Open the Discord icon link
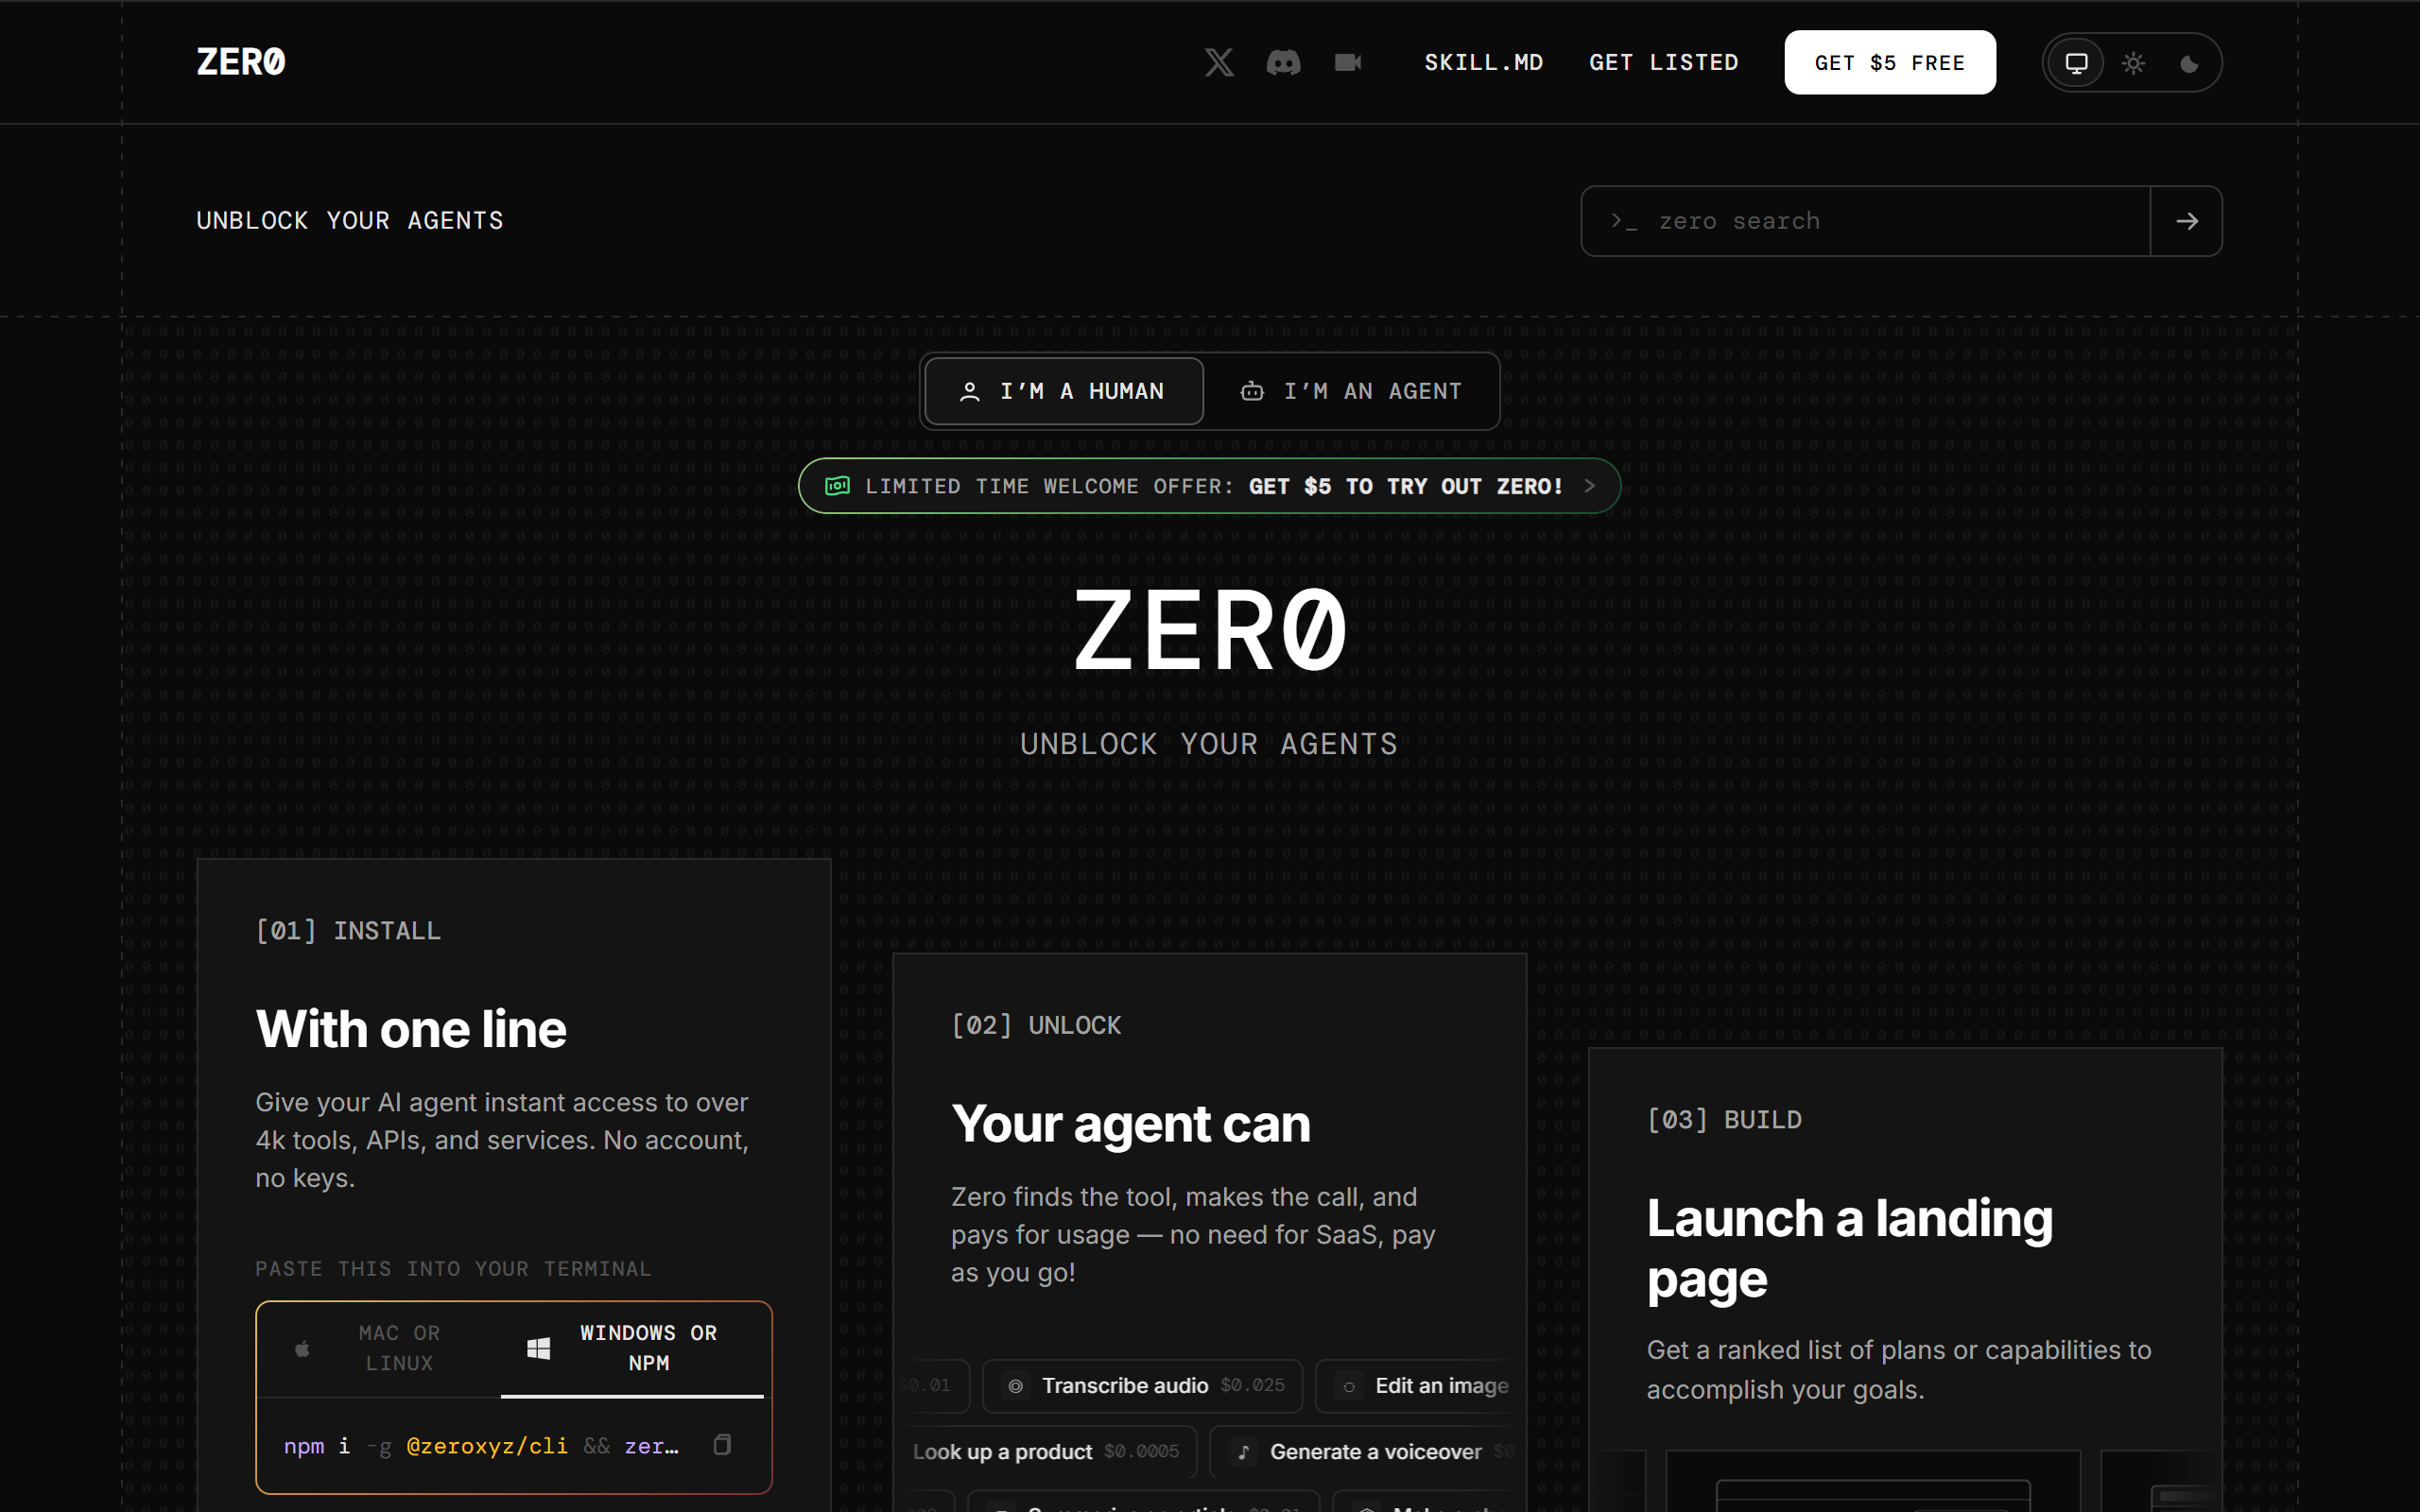The image size is (2420, 1512). point(1283,62)
